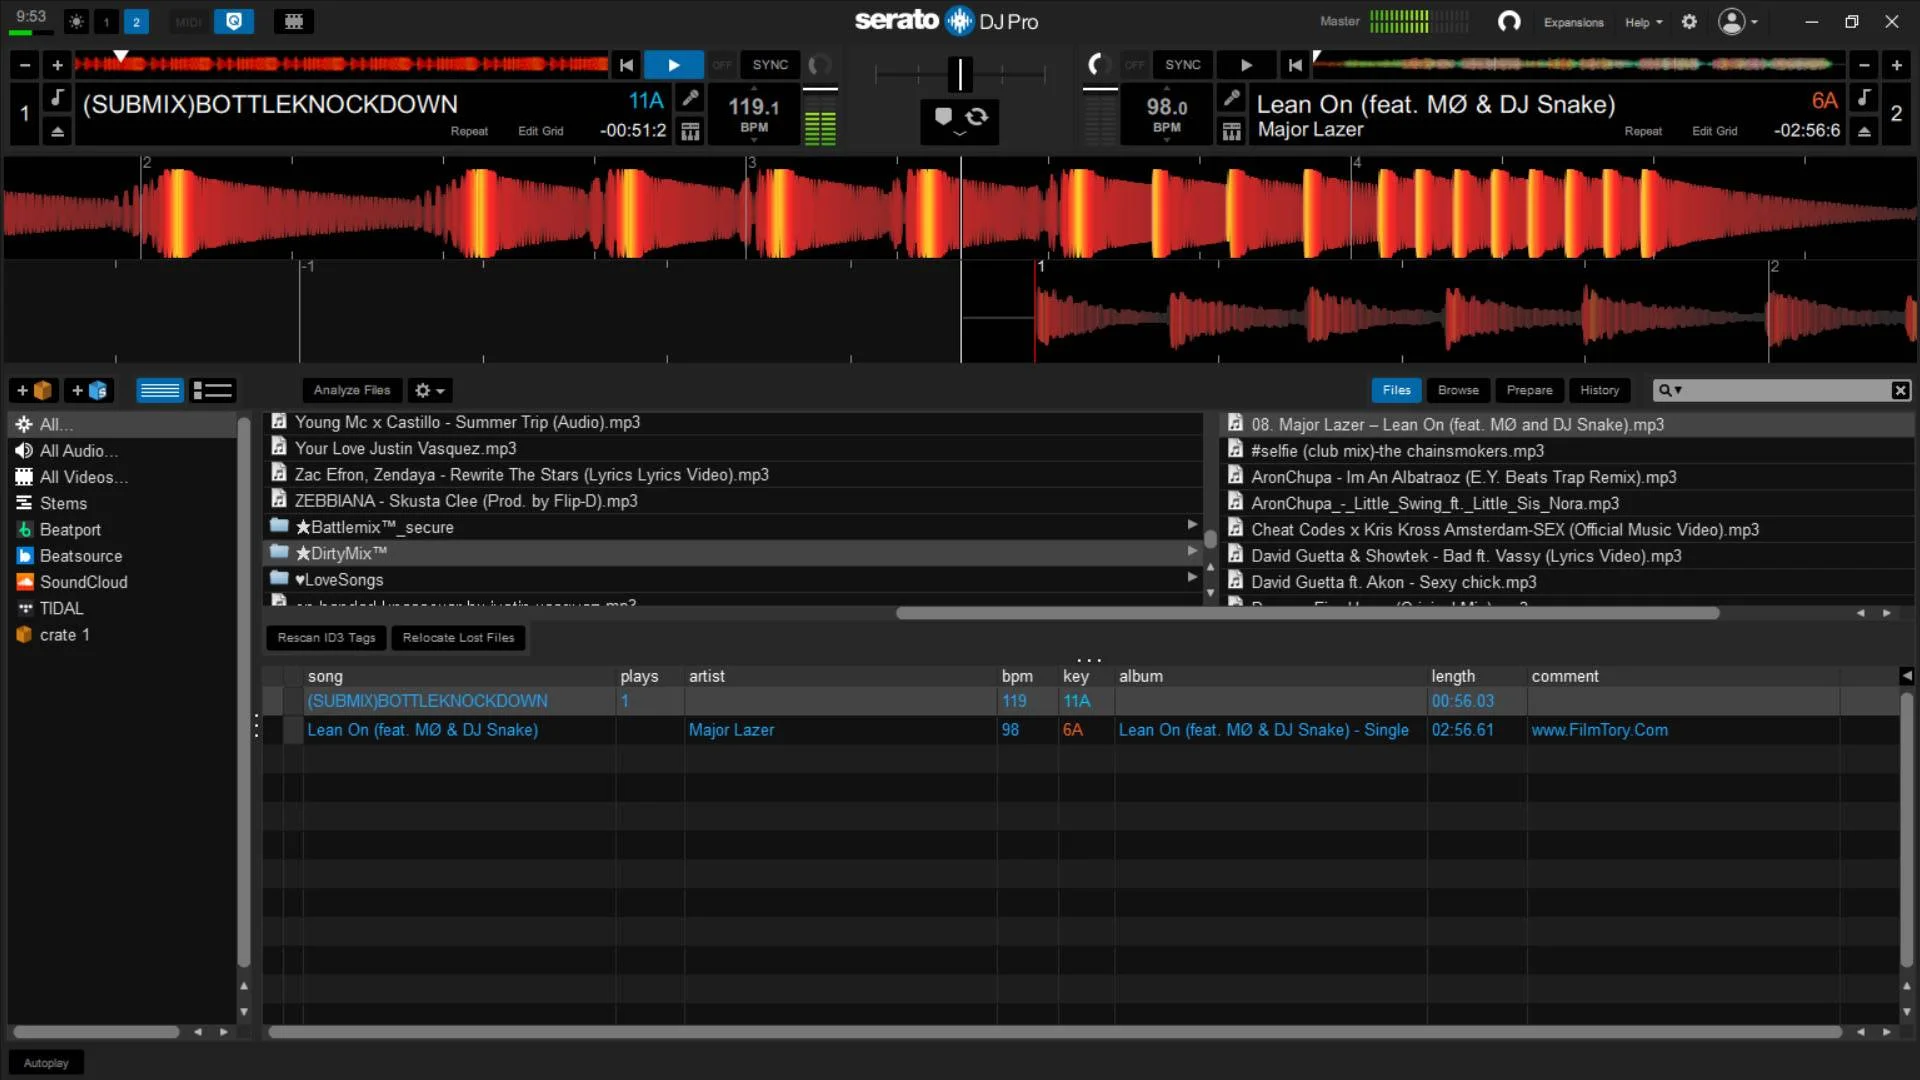The width and height of the screenshot is (1920, 1080).
Task: Click the add crate icon
Action: point(34,390)
